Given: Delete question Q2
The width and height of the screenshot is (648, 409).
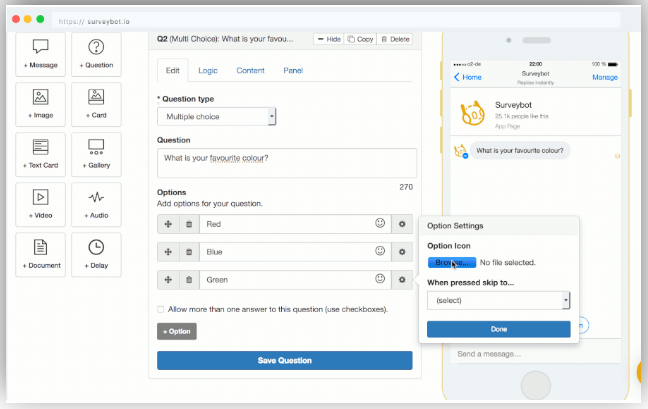Looking at the screenshot, I should [x=395, y=39].
